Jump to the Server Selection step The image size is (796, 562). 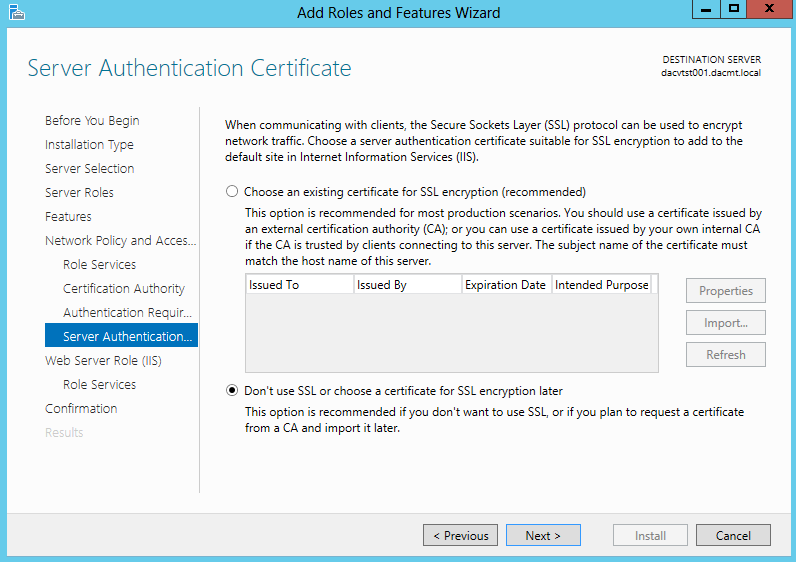coord(90,169)
